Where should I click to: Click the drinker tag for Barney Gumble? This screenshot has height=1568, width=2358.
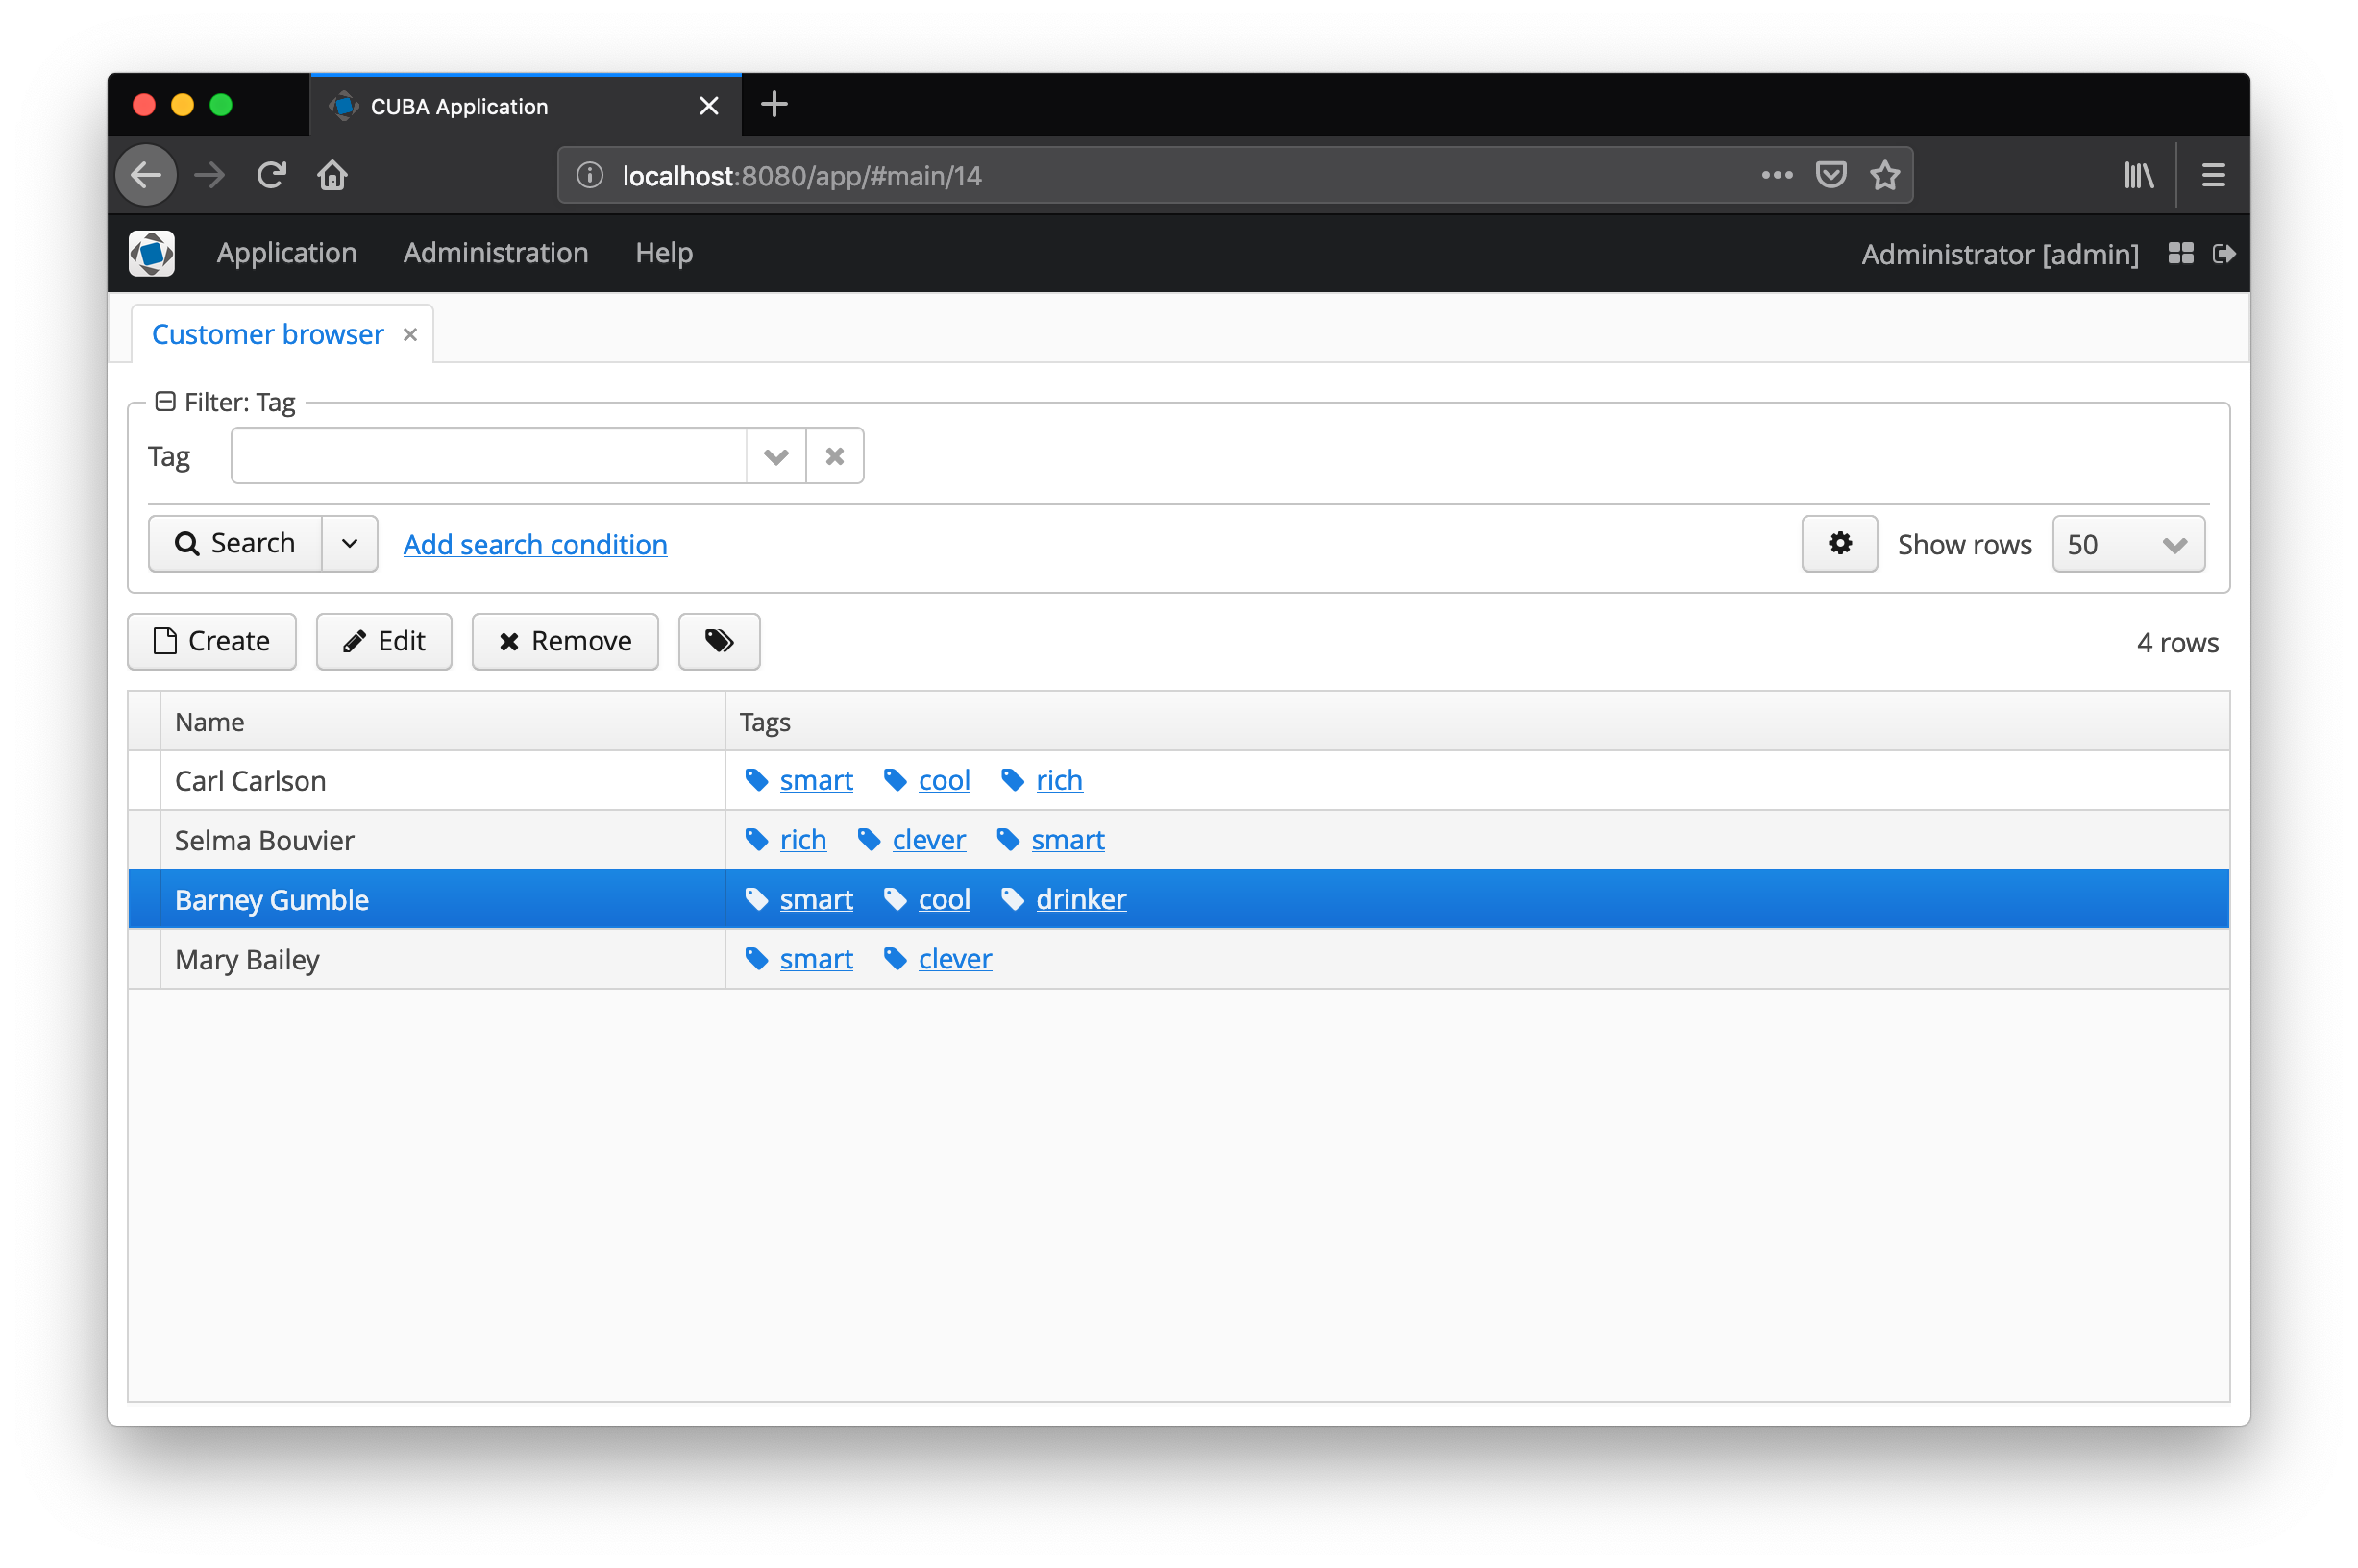point(1080,899)
